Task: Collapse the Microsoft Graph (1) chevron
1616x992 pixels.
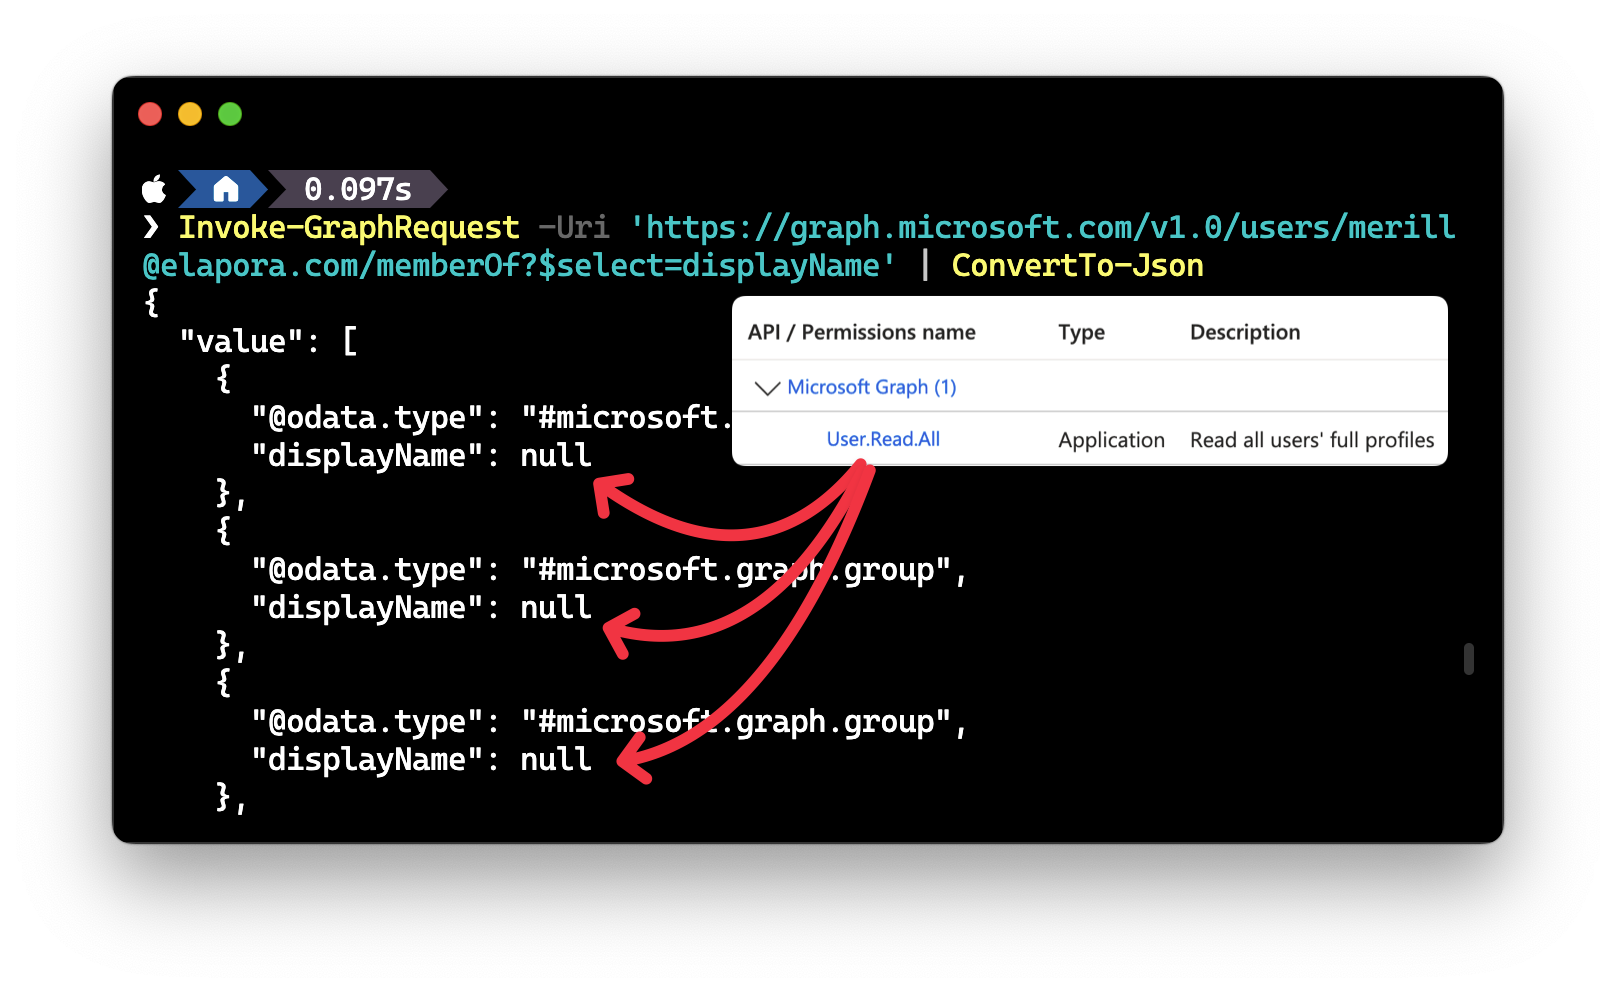Action: click(767, 387)
